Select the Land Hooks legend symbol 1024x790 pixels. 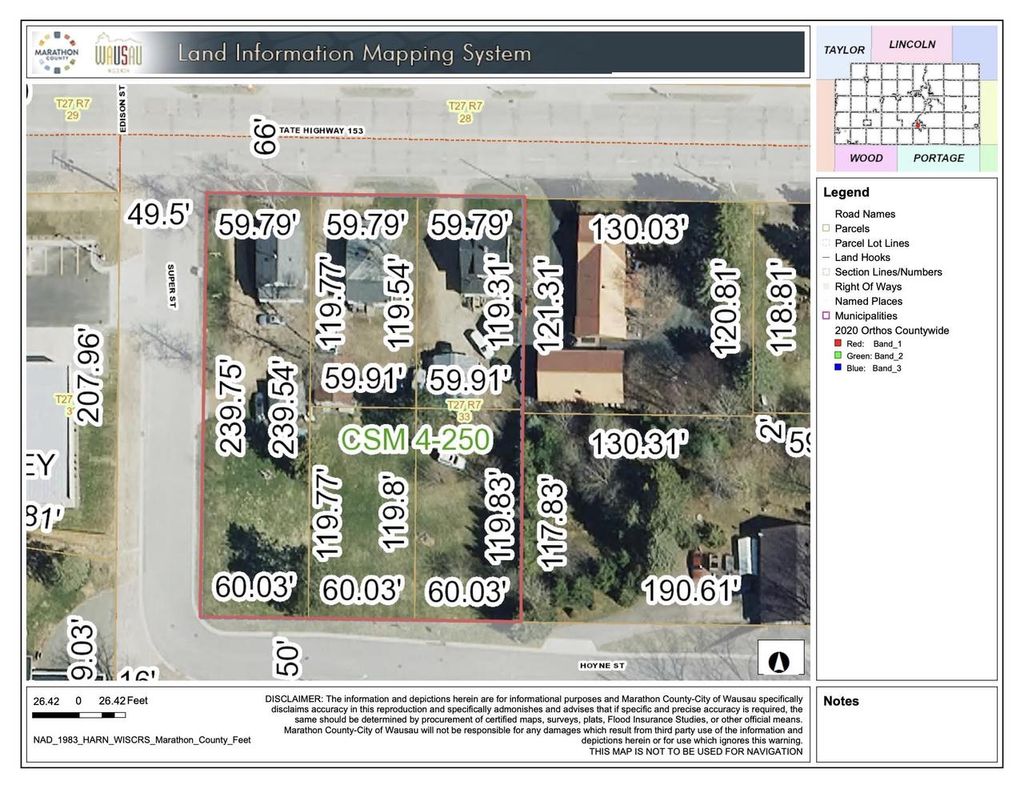pos(826,257)
